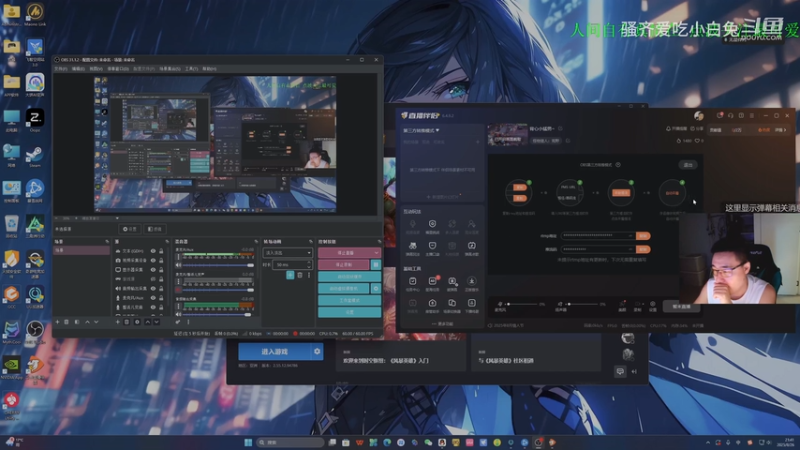Toggle visibility of 文本 (GDI+) source
The image size is (800, 450).
tap(153, 251)
